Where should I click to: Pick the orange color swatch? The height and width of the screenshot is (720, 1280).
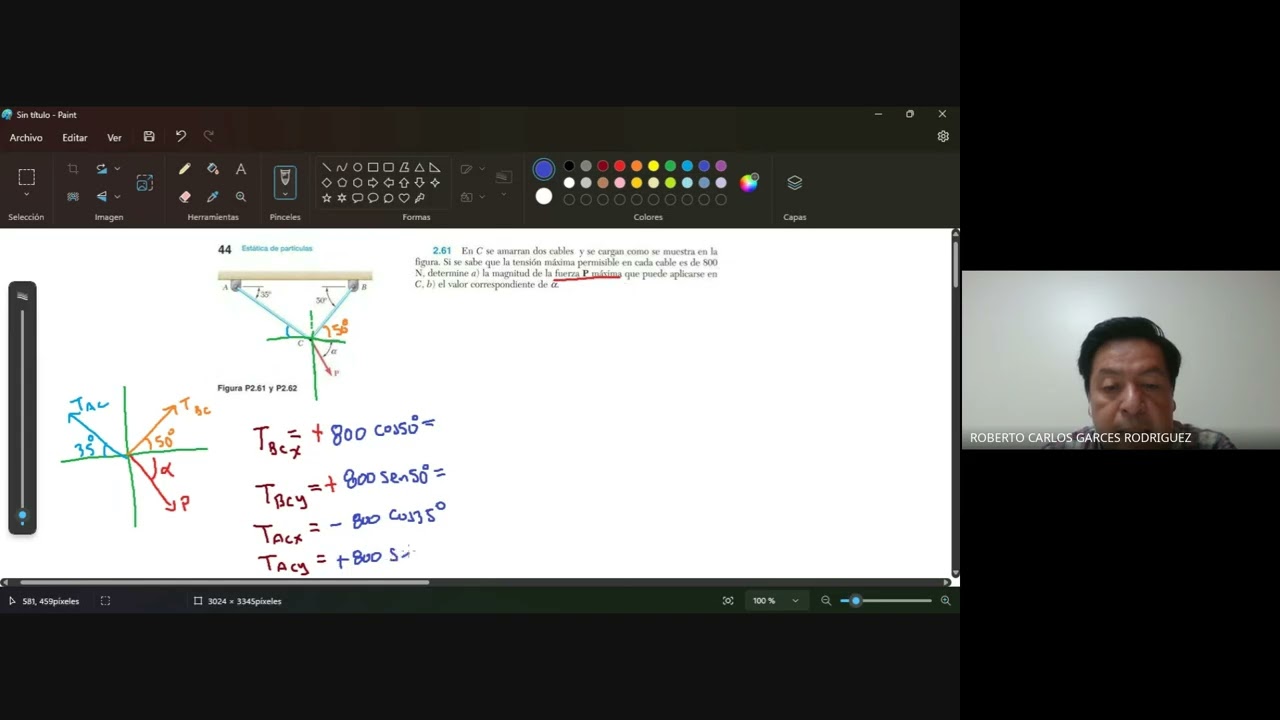pos(637,166)
